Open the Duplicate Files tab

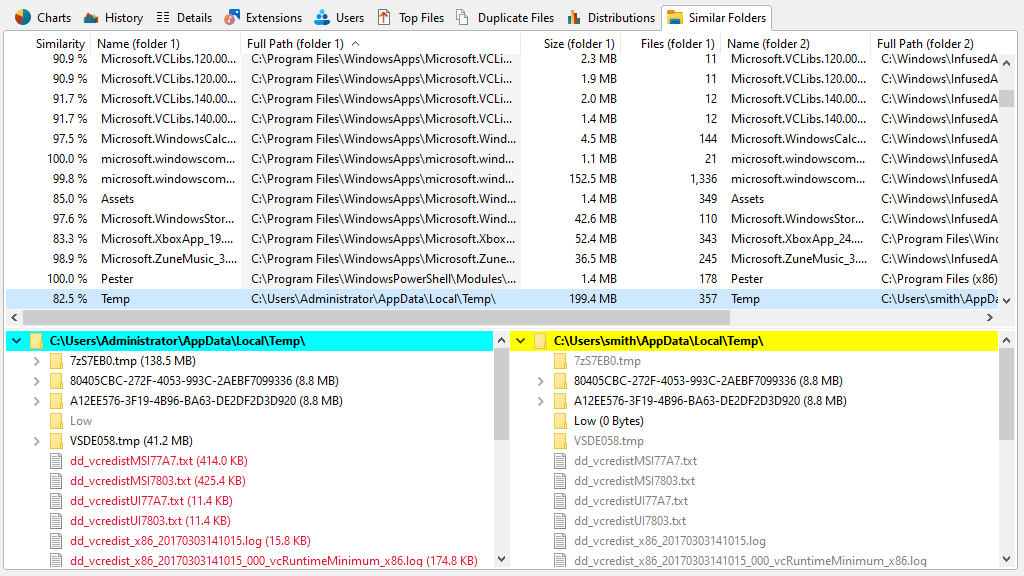click(505, 18)
